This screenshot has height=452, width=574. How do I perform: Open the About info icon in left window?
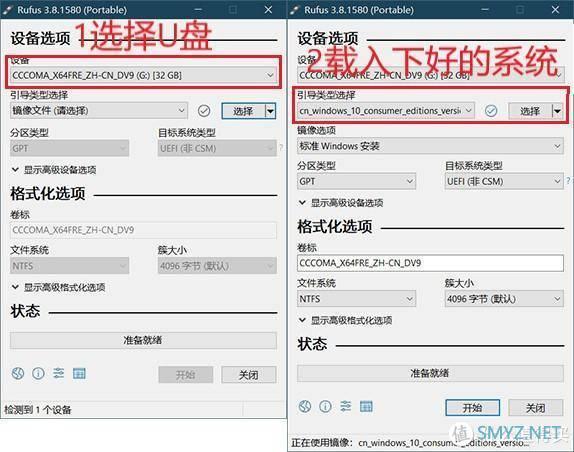38,373
